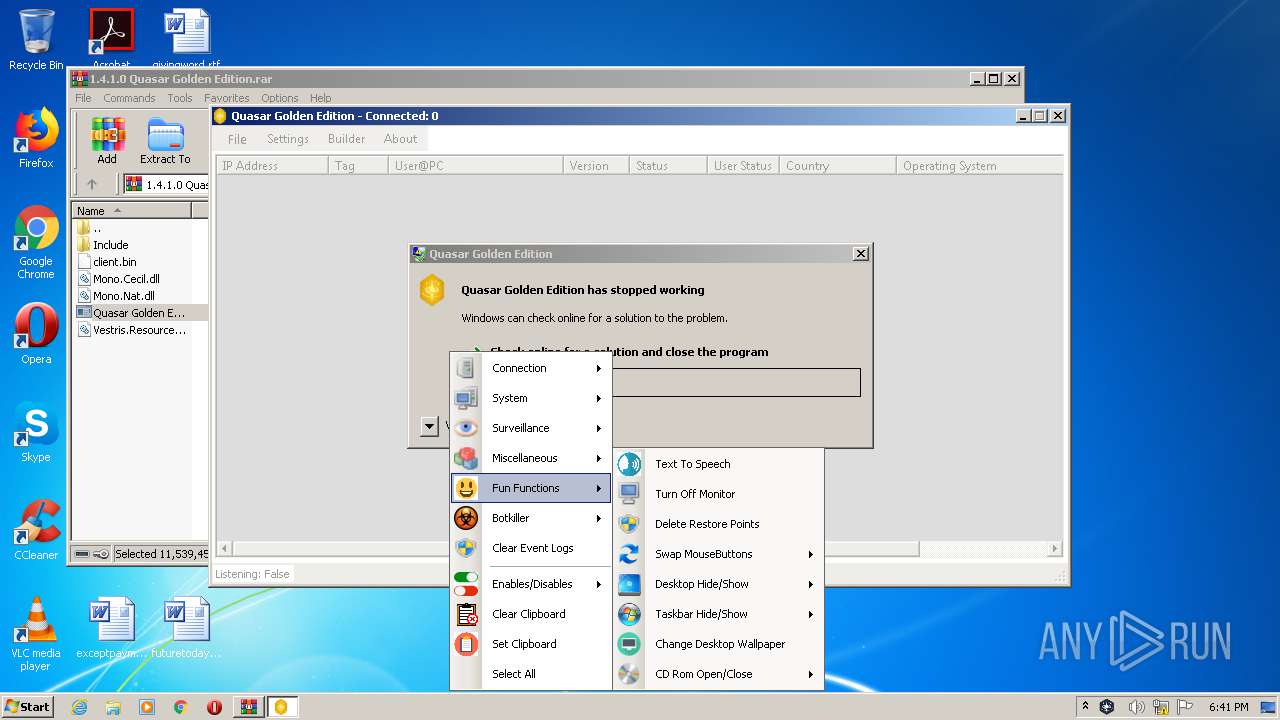This screenshot has width=1280, height=720.
Task: Expand Surveillance submenu
Action: (x=599, y=428)
